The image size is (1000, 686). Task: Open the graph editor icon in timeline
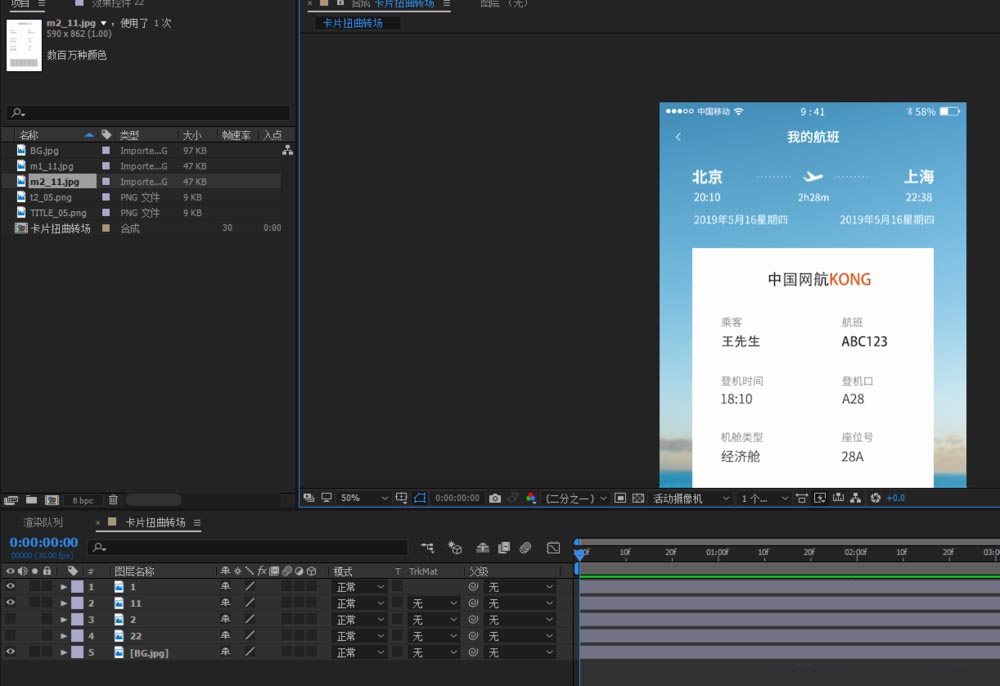point(553,548)
